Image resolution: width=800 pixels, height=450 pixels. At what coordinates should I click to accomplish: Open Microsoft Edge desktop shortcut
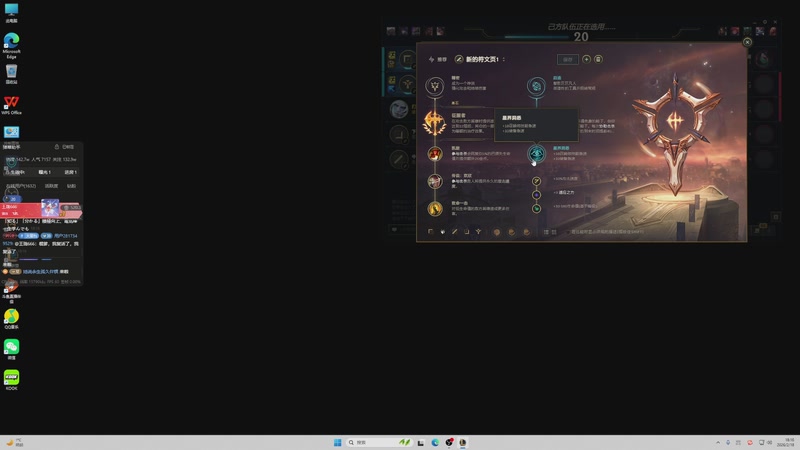click(x=11, y=46)
